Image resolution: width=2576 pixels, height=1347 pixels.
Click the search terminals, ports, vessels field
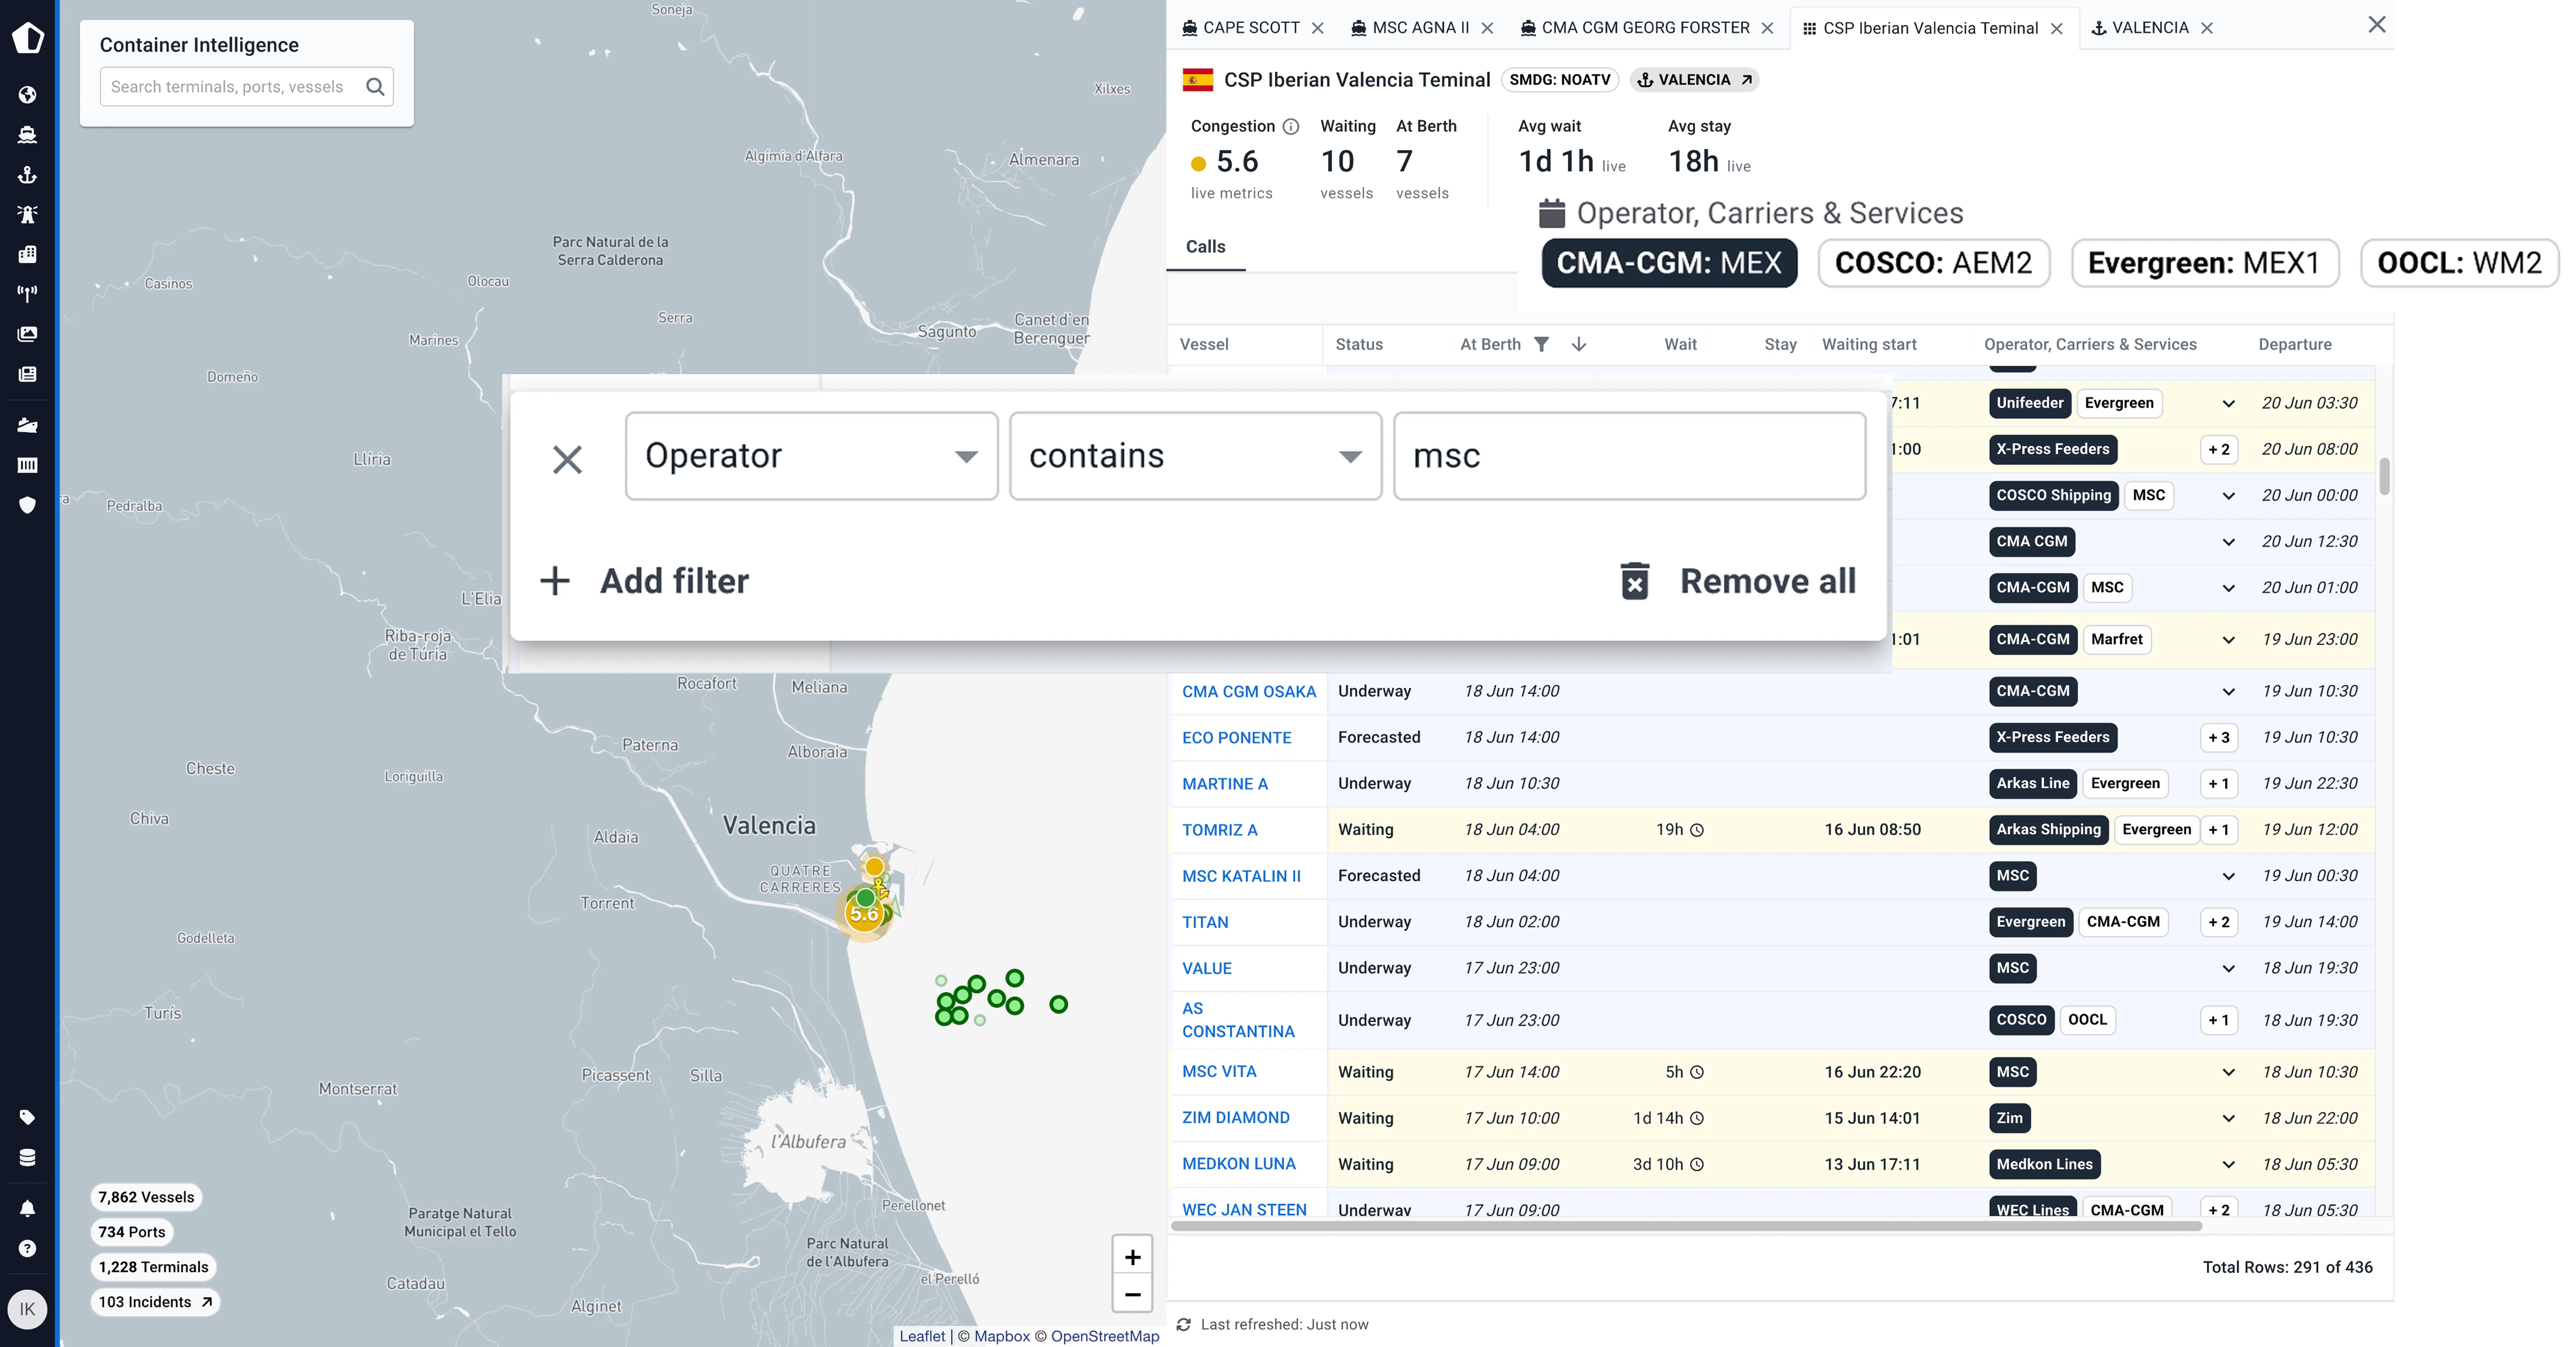tap(246, 87)
